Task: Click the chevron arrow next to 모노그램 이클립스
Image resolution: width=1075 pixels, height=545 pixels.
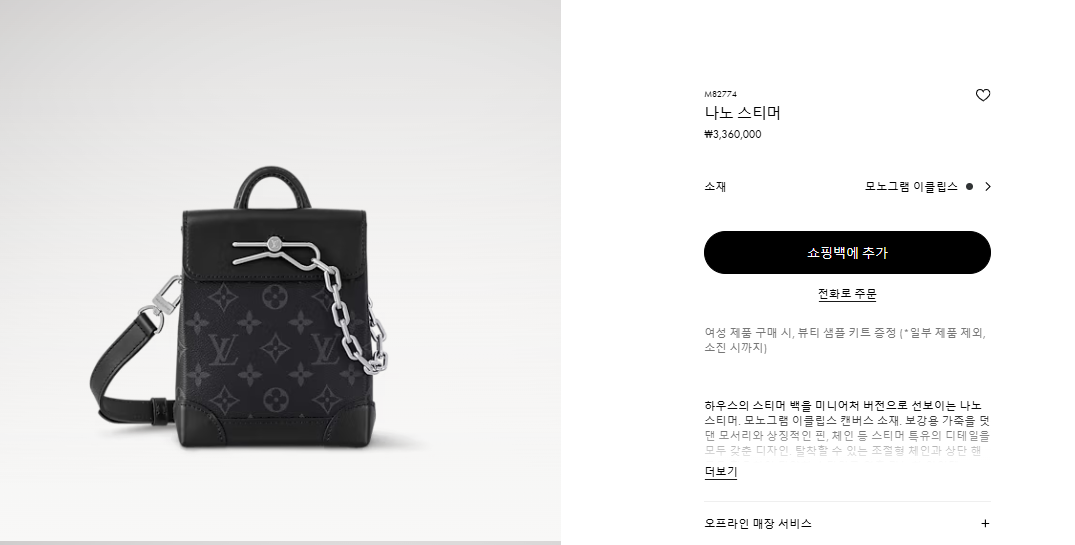Action: (987, 186)
